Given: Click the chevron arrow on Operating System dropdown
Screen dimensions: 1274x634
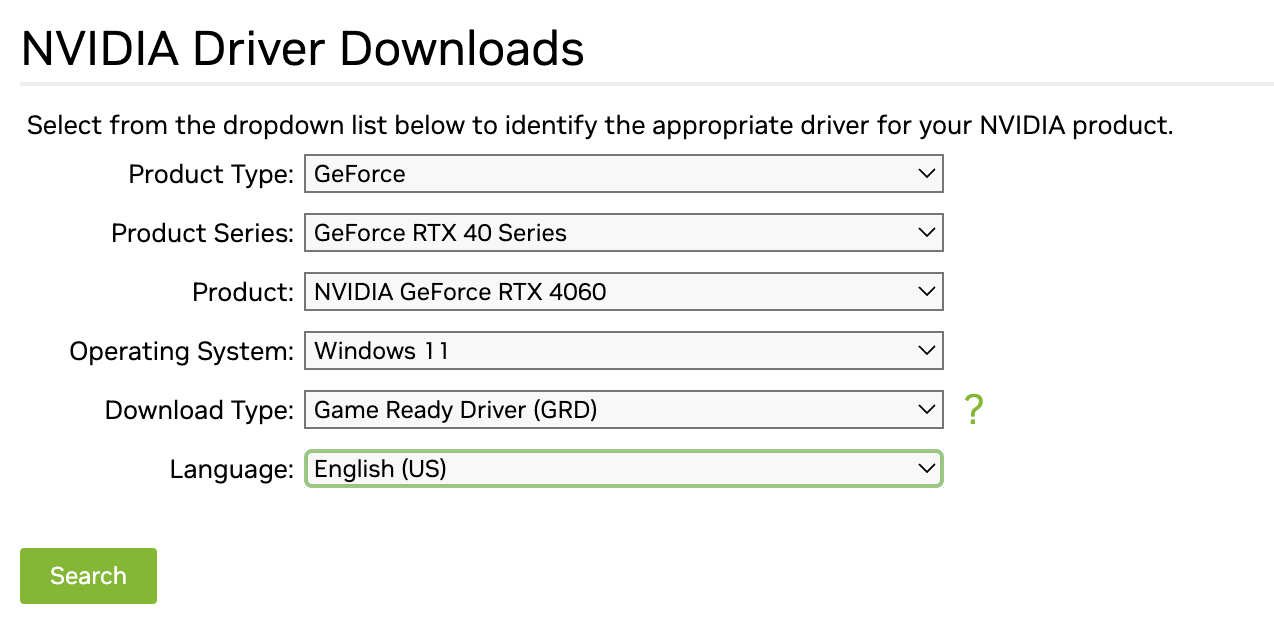Looking at the screenshot, I should (x=925, y=351).
